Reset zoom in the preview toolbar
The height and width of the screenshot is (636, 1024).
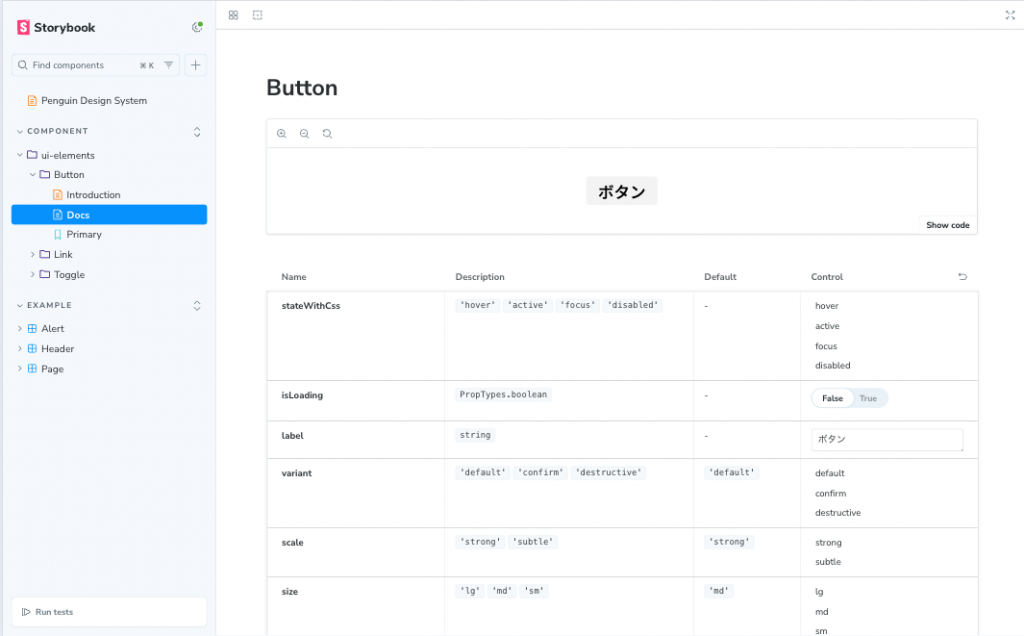coord(327,133)
